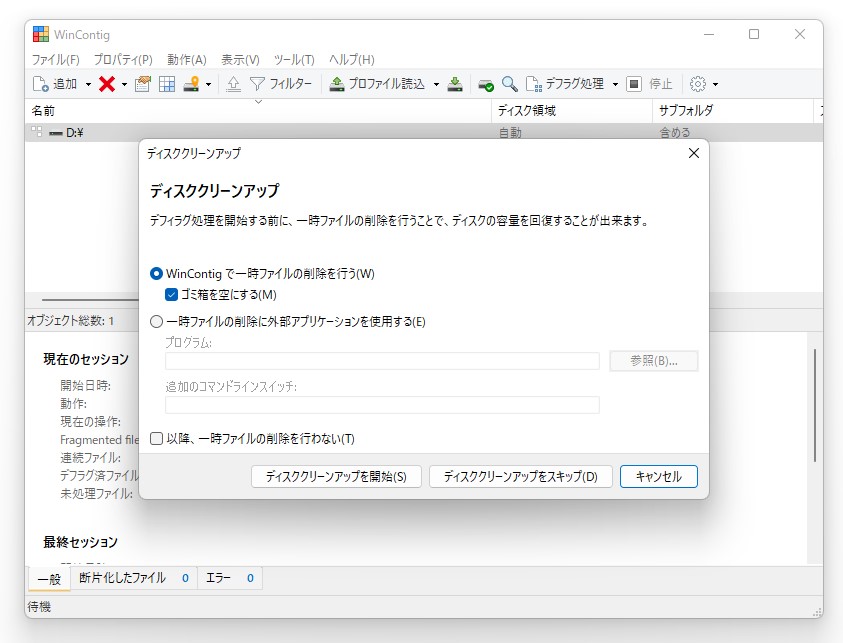The height and width of the screenshot is (643, 843).
Task: Click the 開始日時: label
Action: (85, 385)
